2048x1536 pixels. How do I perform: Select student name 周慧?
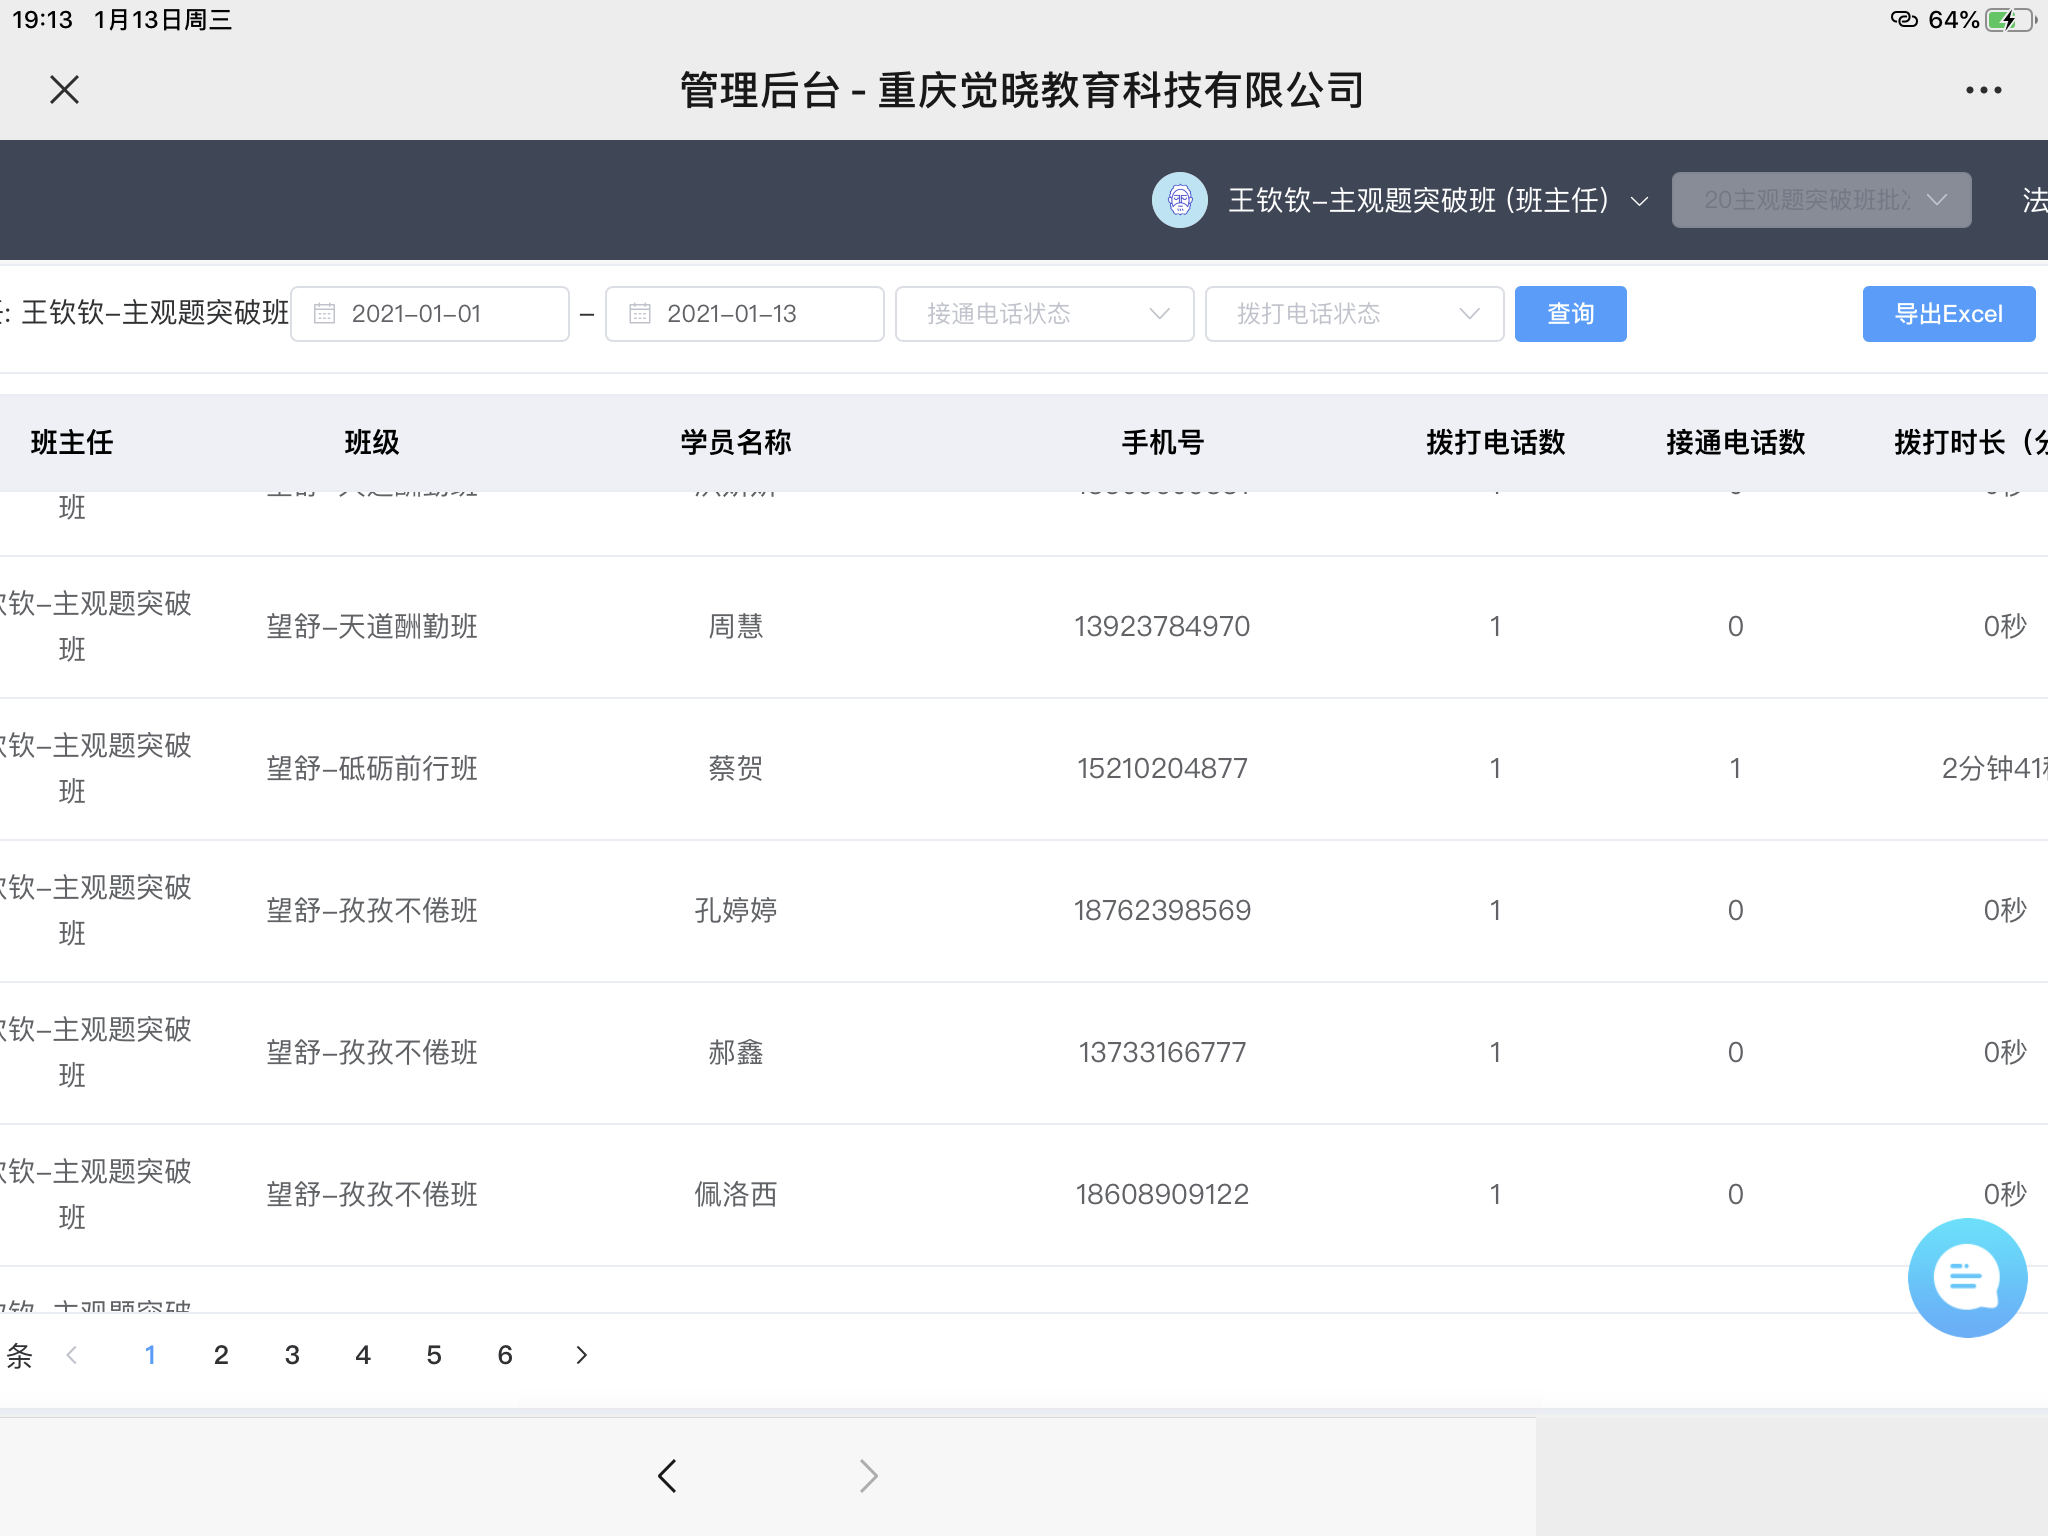[736, 626]
